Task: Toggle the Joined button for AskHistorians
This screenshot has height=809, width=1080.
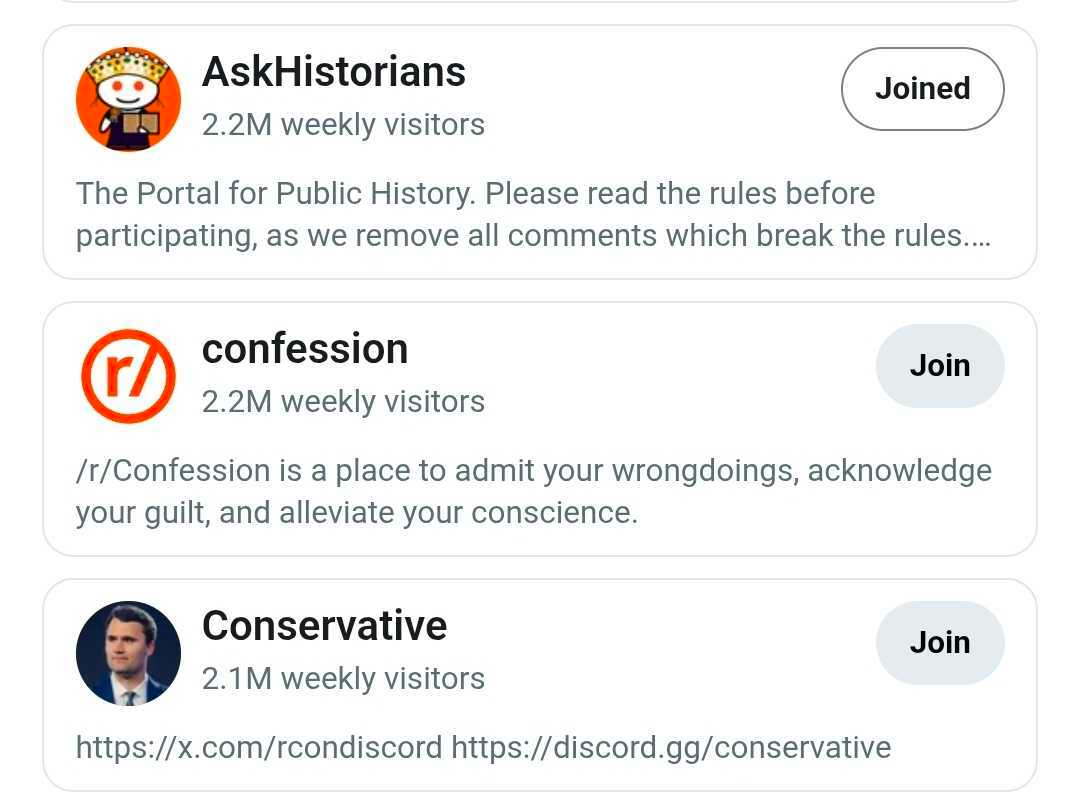Action: [922, 89]
